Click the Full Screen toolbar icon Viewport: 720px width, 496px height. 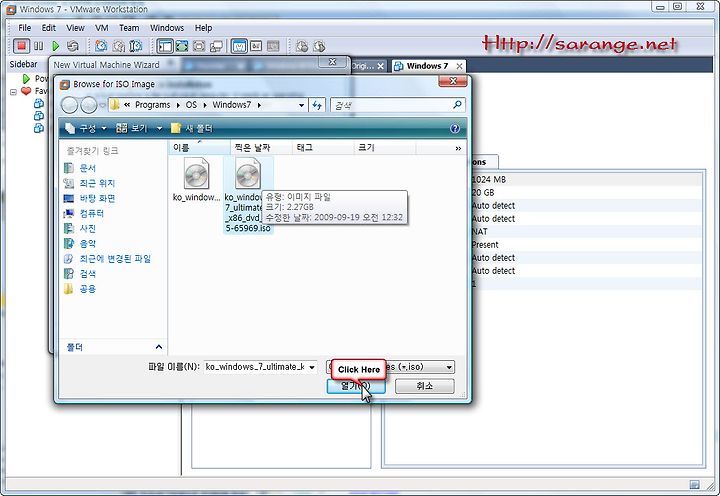click(182, 46)
